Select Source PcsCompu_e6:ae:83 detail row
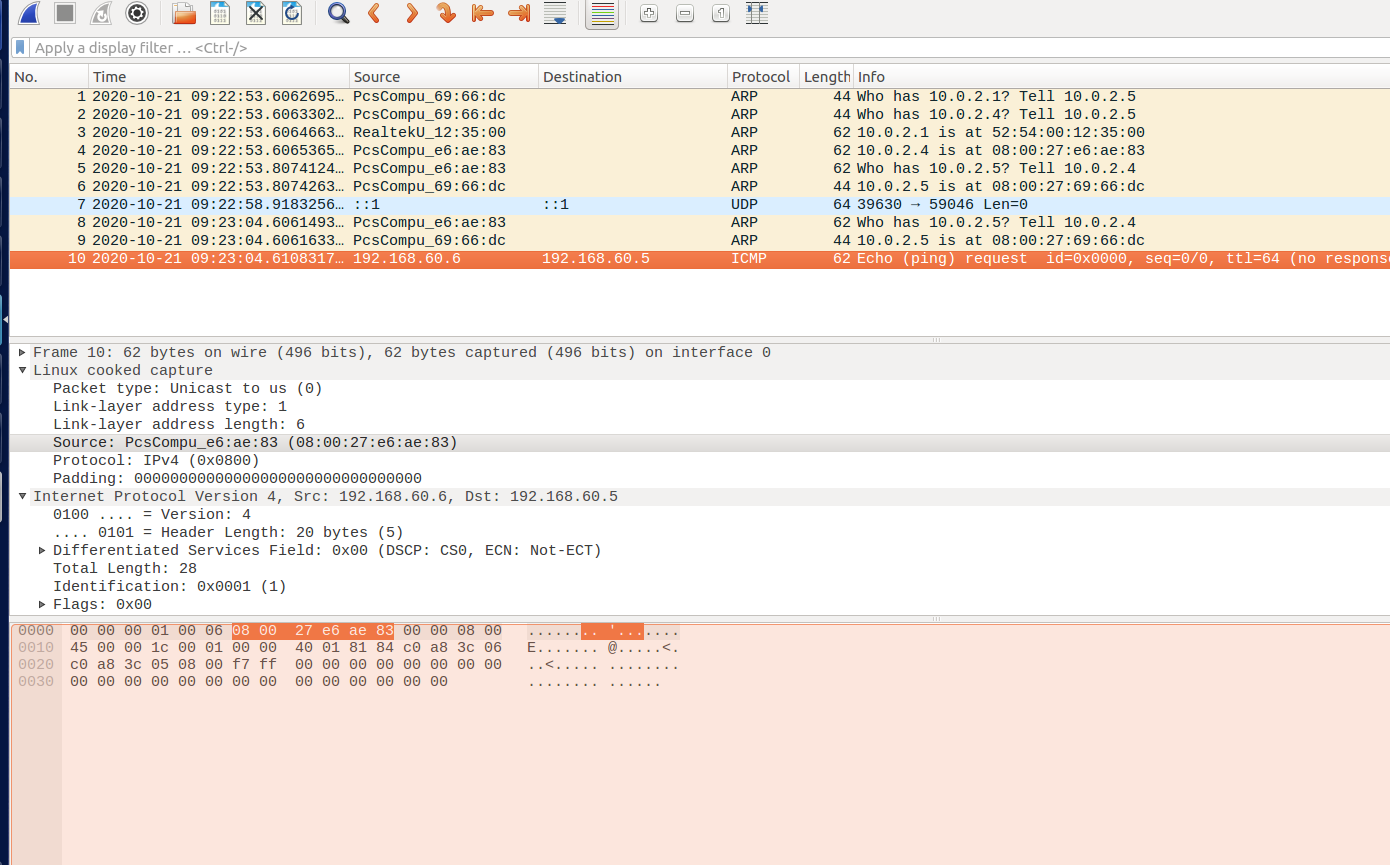1390x865 pixels. [700, 442]
